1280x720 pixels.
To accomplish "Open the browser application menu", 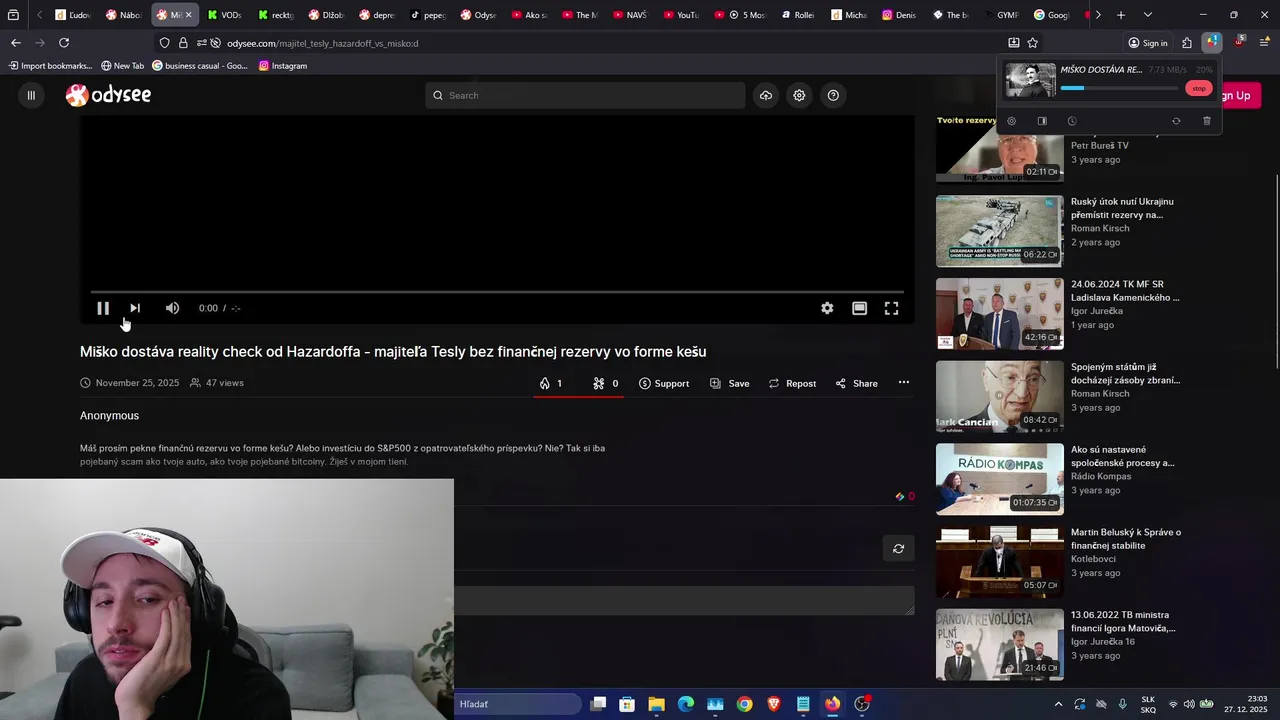I will [1264, 42].
